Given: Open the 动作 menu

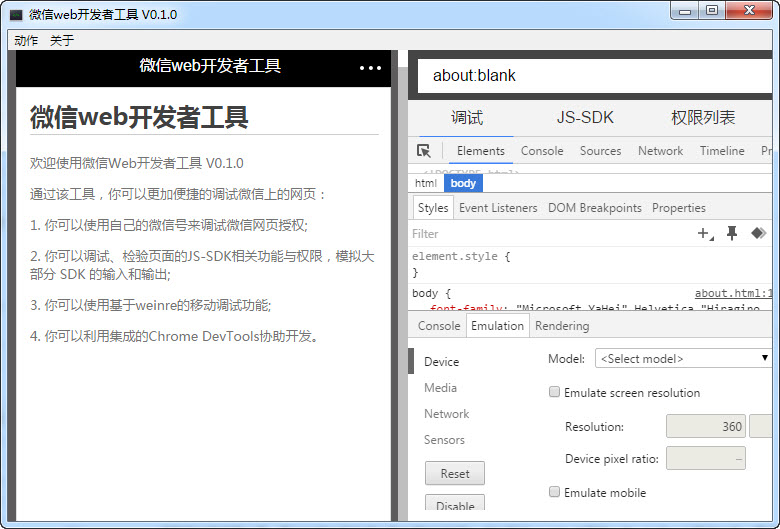Looking at the screenshot, I should pyautogui.click(x=26, y=41).
